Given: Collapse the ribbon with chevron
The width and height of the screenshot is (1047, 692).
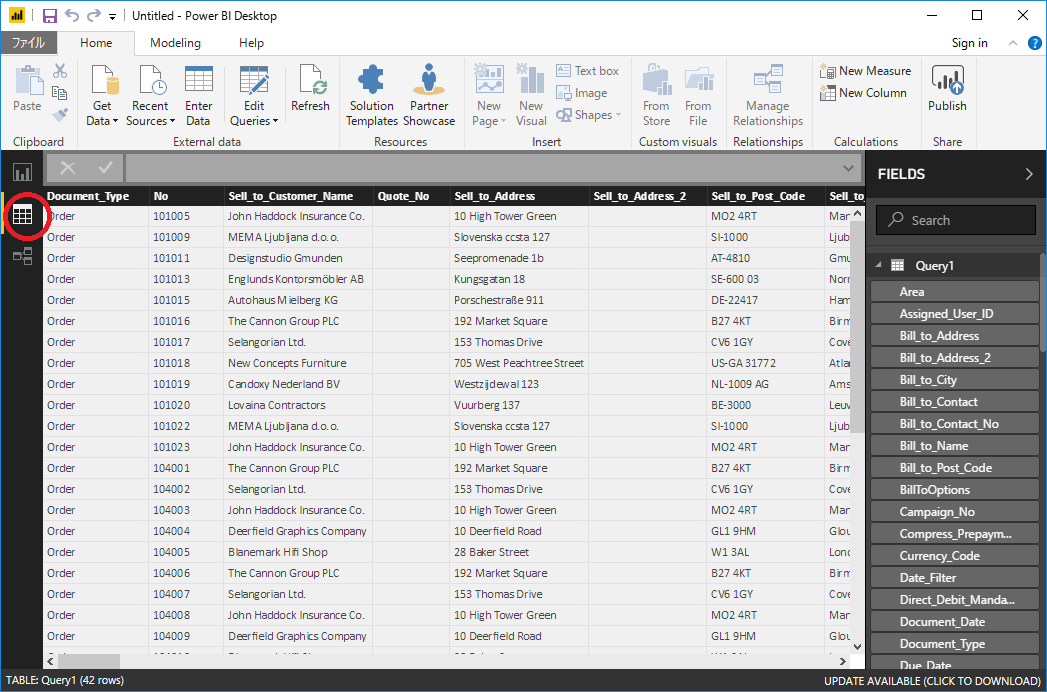Looking at the screenshot, I should [1012, 43].
